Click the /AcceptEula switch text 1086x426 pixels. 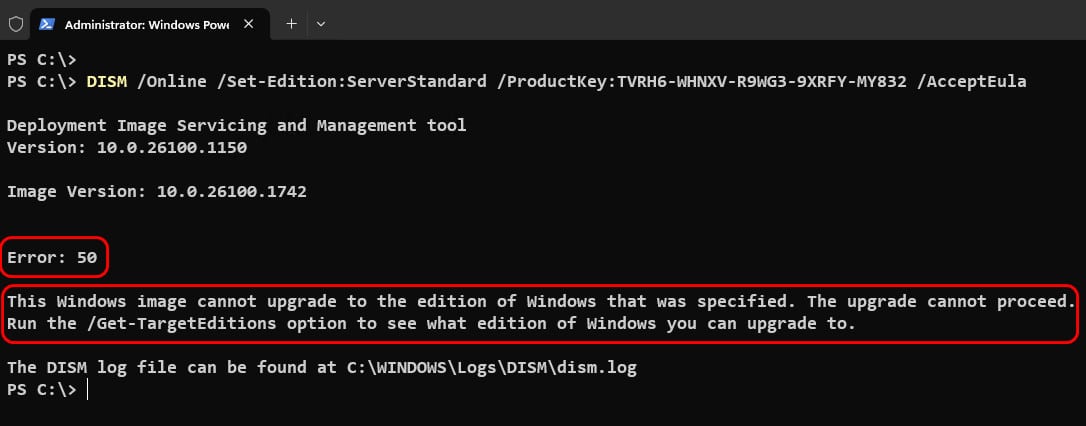[x=971, y=82]
